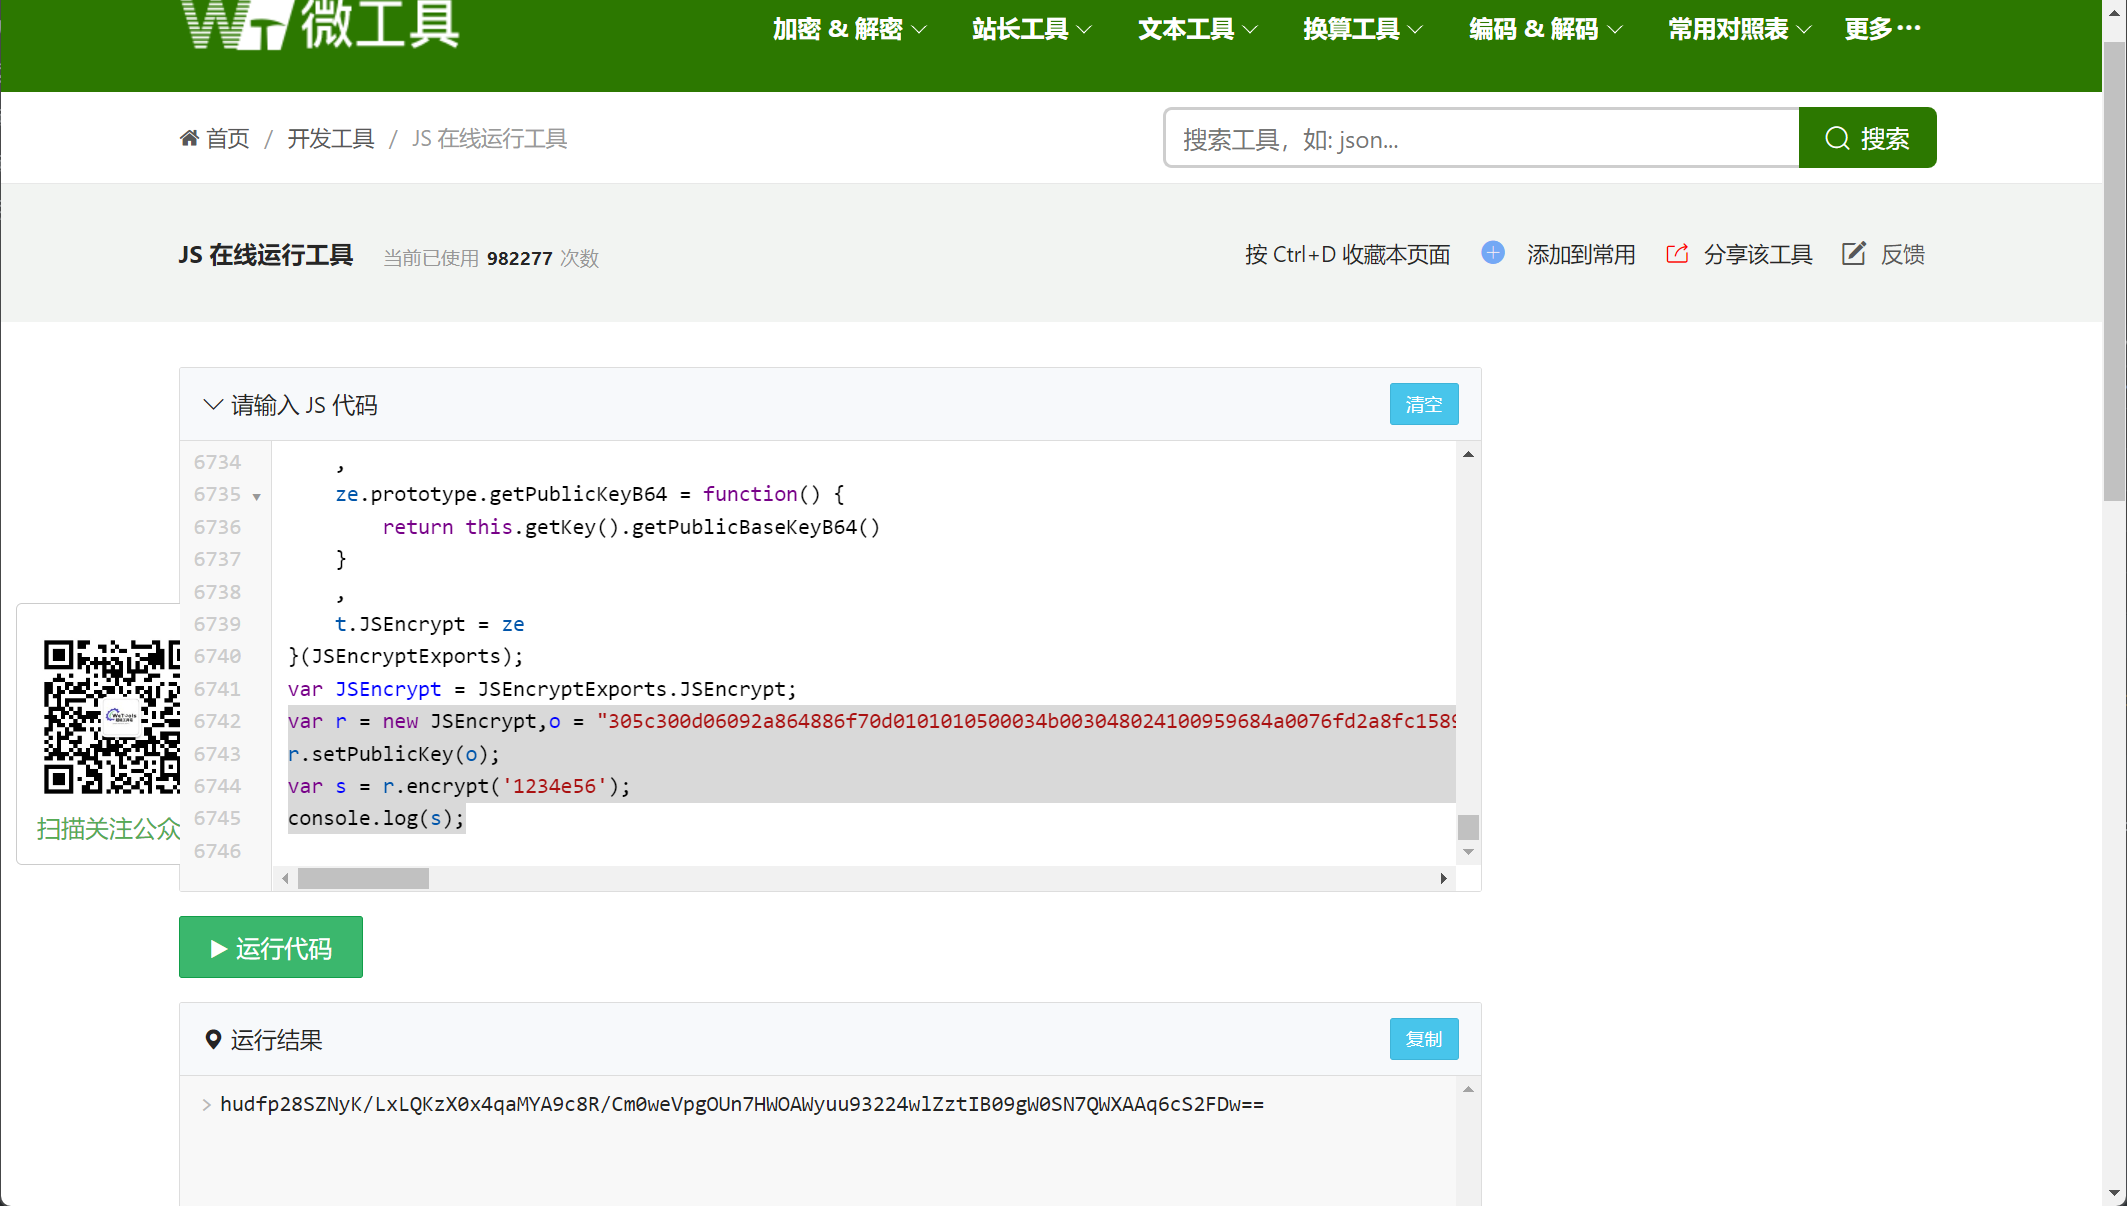Click the code editor scroll down arrow
Image resolution: width=2127 pixels, height=1206 pixels.
(x=1468, y=852)
